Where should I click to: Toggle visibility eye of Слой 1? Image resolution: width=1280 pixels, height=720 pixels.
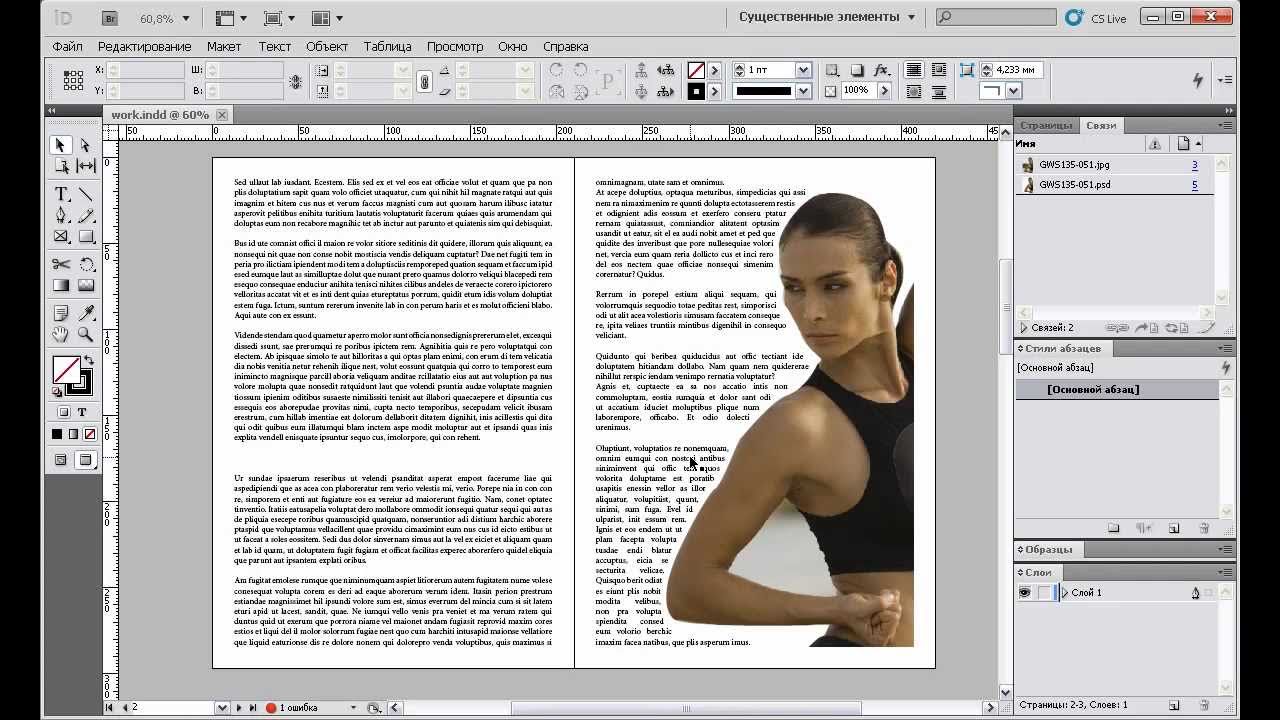coord(1025,593)
